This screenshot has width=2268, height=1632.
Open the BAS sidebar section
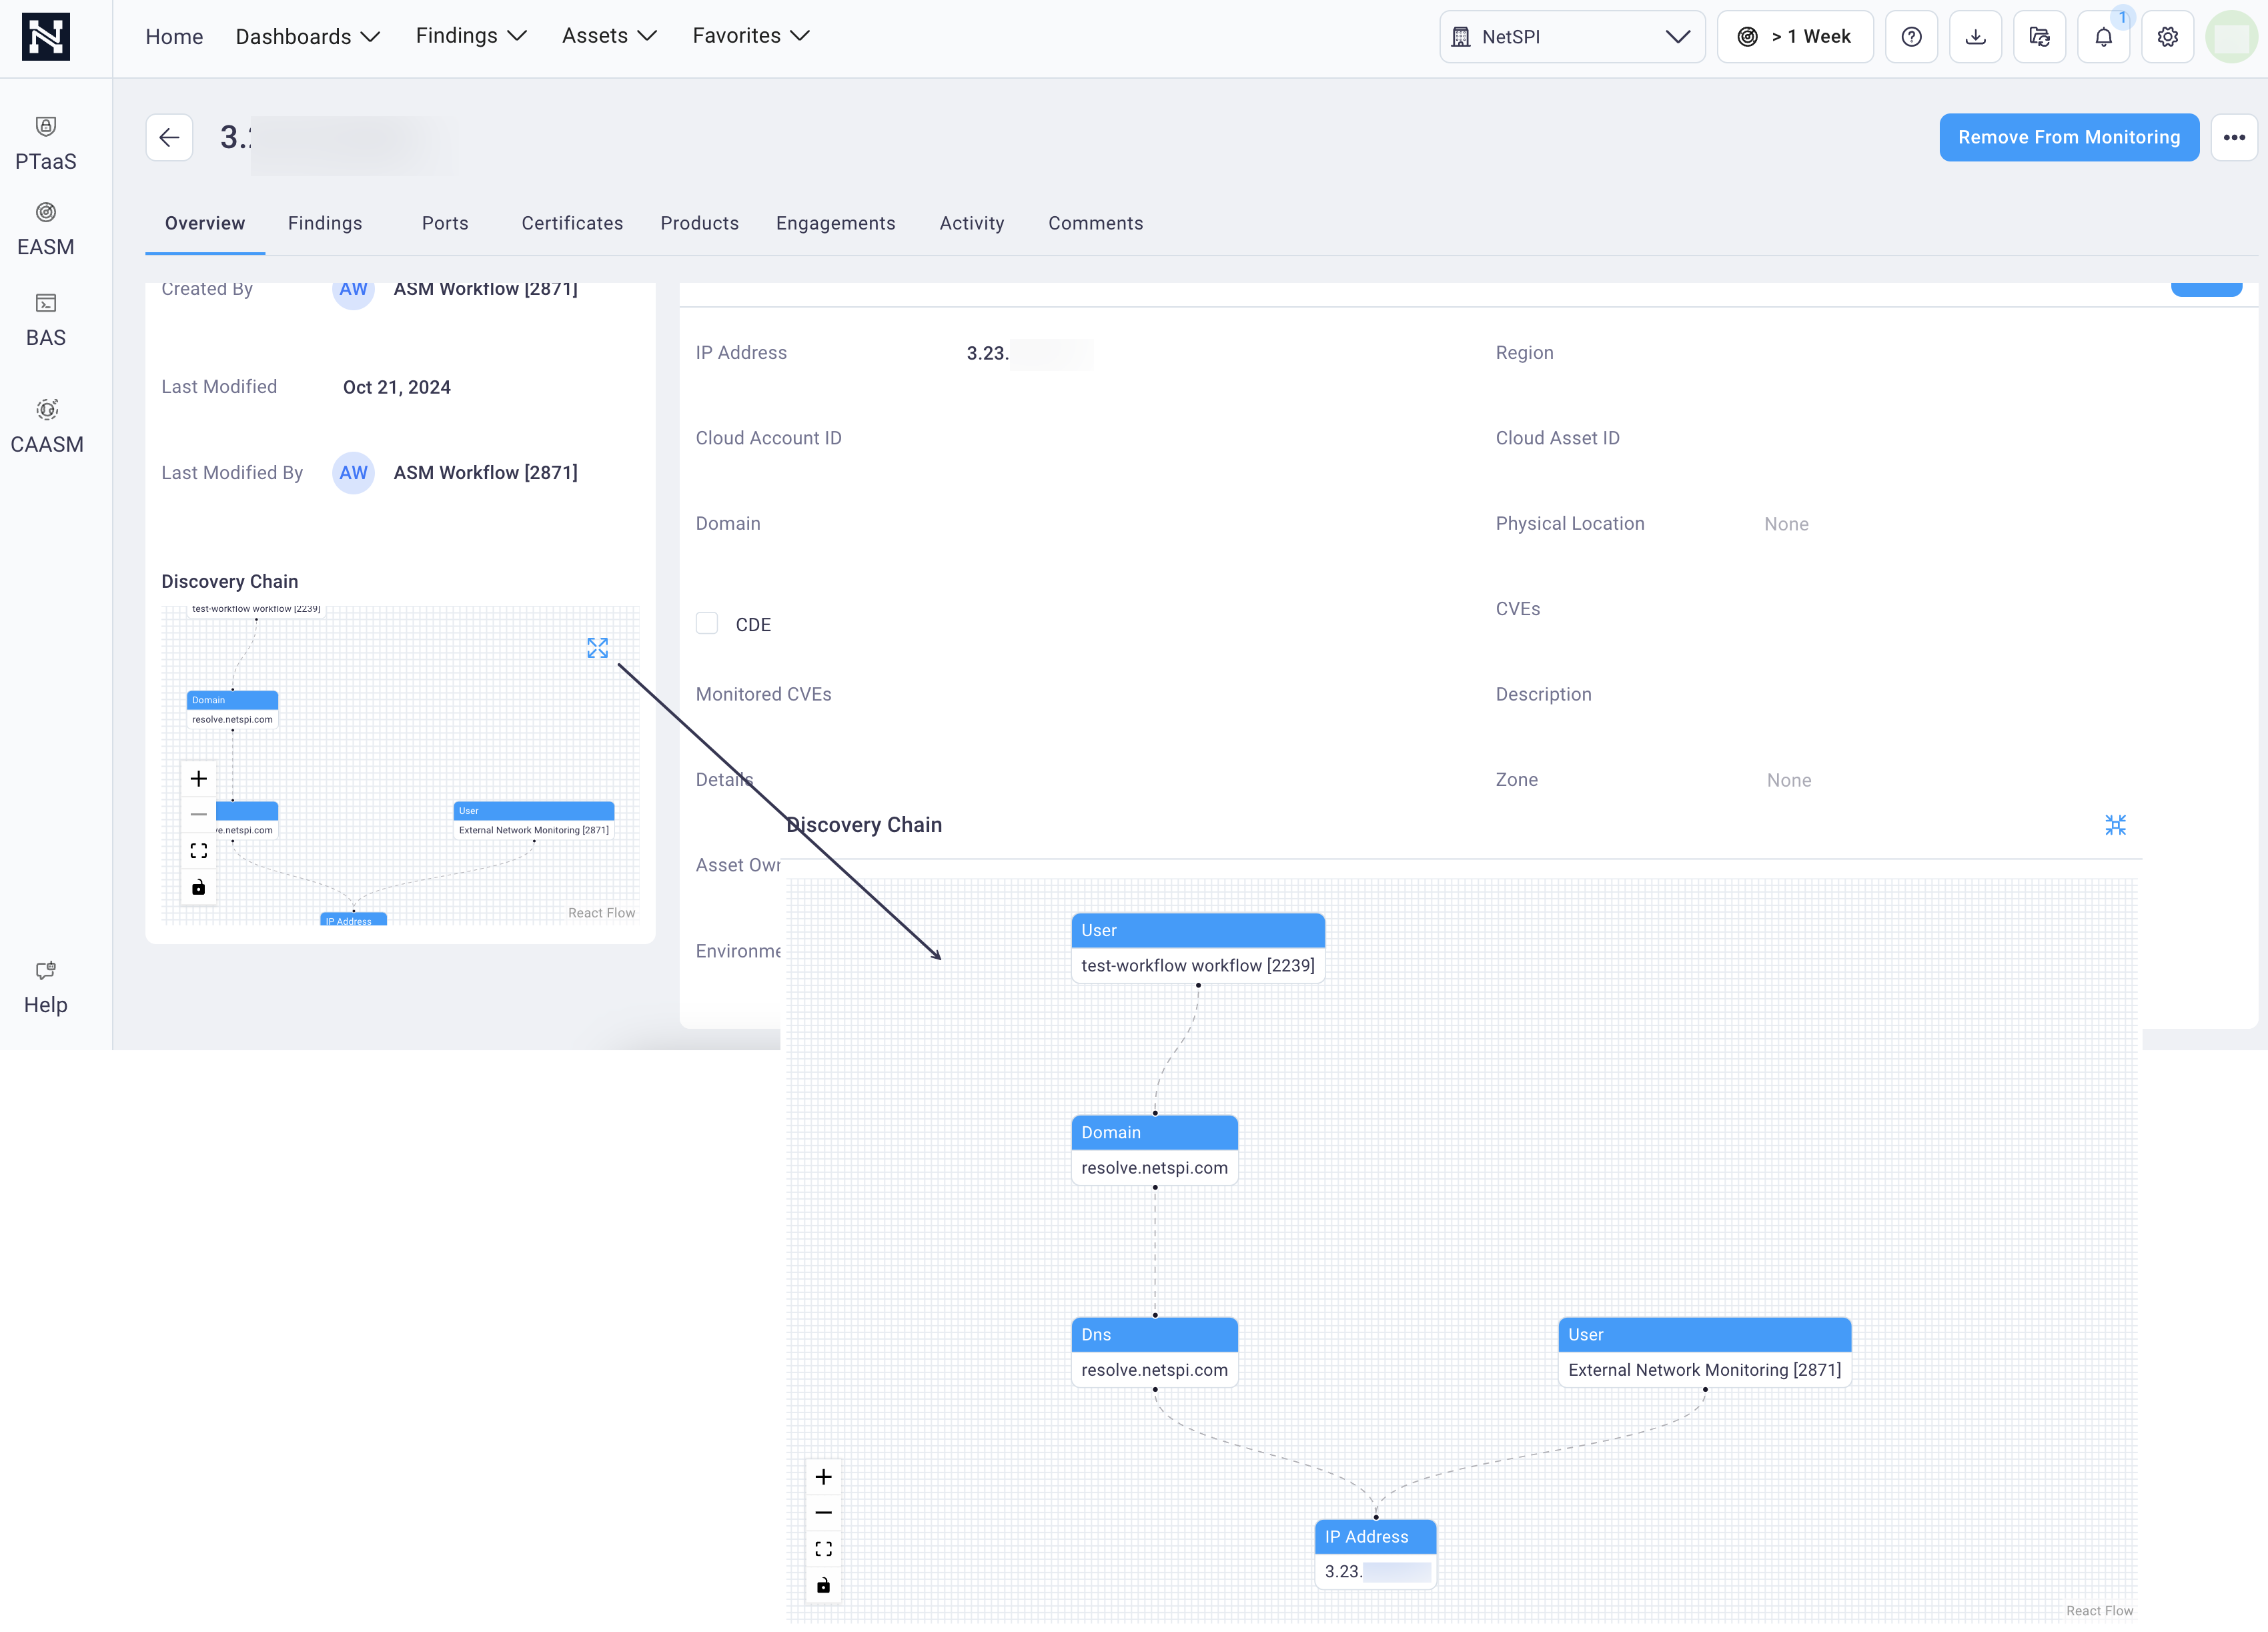[x=46, y=320]
